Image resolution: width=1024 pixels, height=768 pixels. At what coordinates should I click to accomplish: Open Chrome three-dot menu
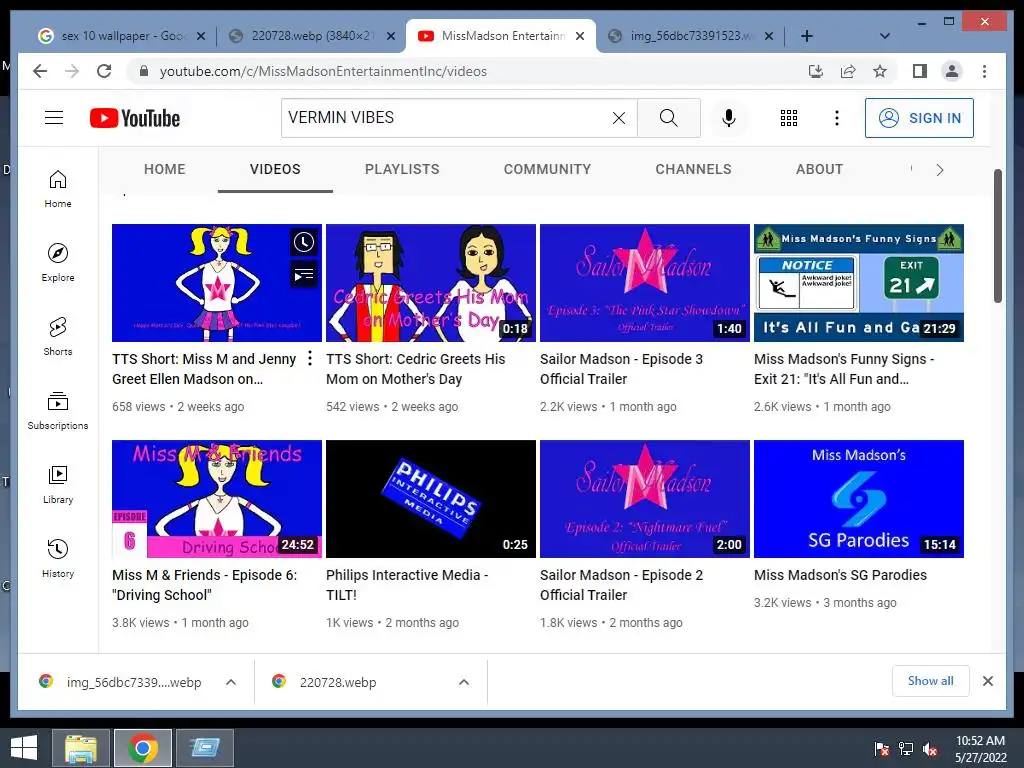coord(984,71)
